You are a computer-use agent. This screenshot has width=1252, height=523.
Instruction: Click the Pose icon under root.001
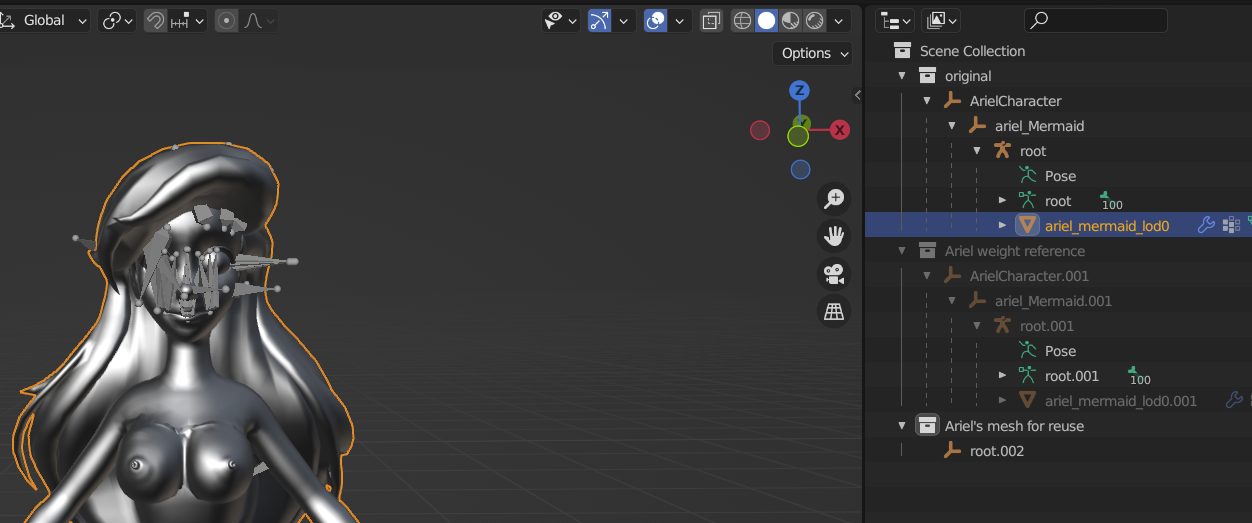(1027, 350)
